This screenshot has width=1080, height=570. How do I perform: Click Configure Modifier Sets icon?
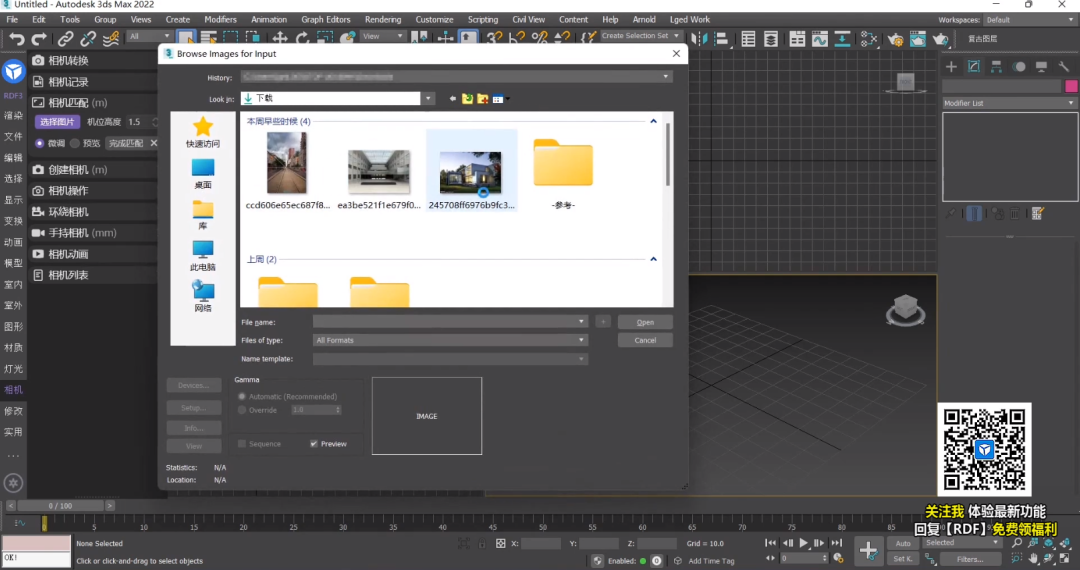[x=1038, y=213]
